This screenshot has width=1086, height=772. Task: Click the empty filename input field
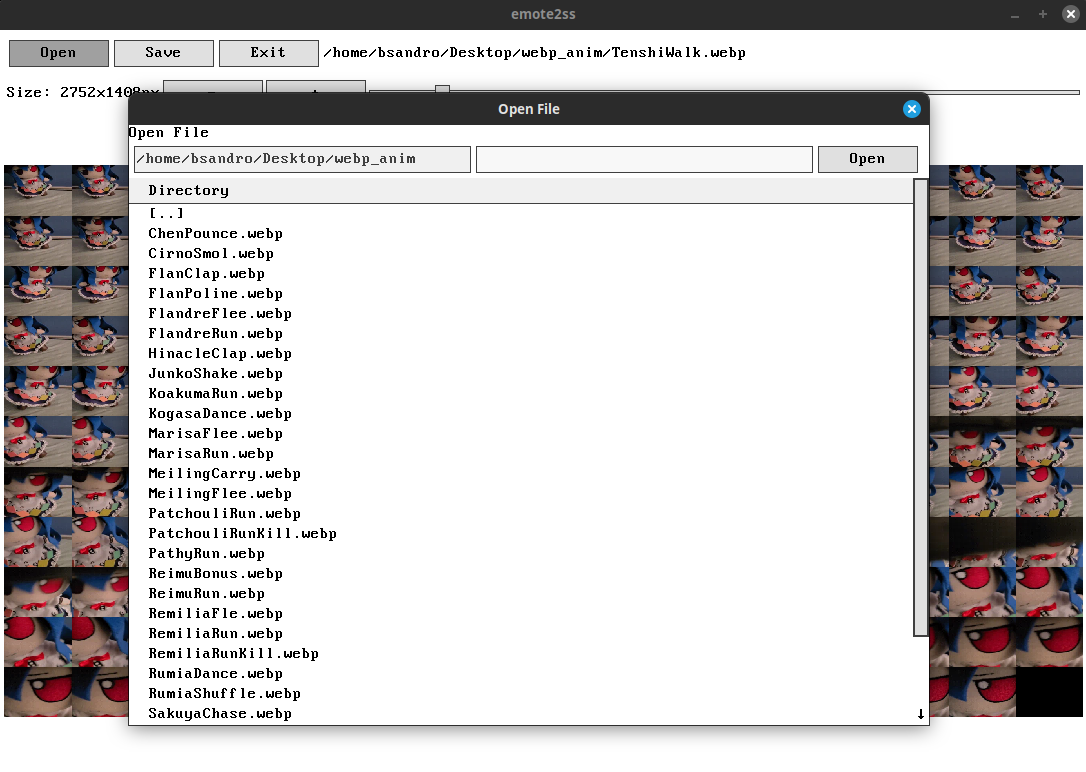pos(644,159)
